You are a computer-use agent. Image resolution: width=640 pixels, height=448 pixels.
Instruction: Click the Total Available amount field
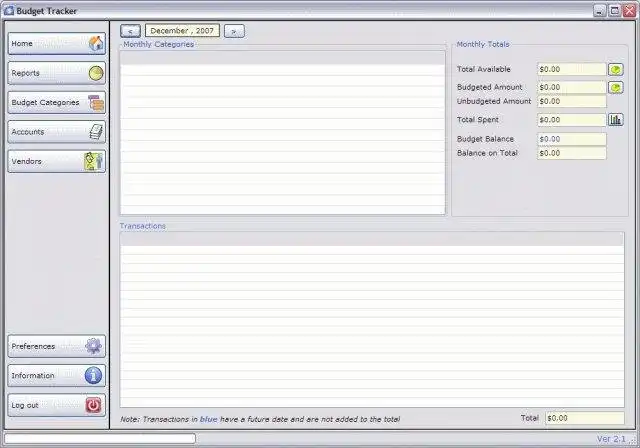coord(571,69)
